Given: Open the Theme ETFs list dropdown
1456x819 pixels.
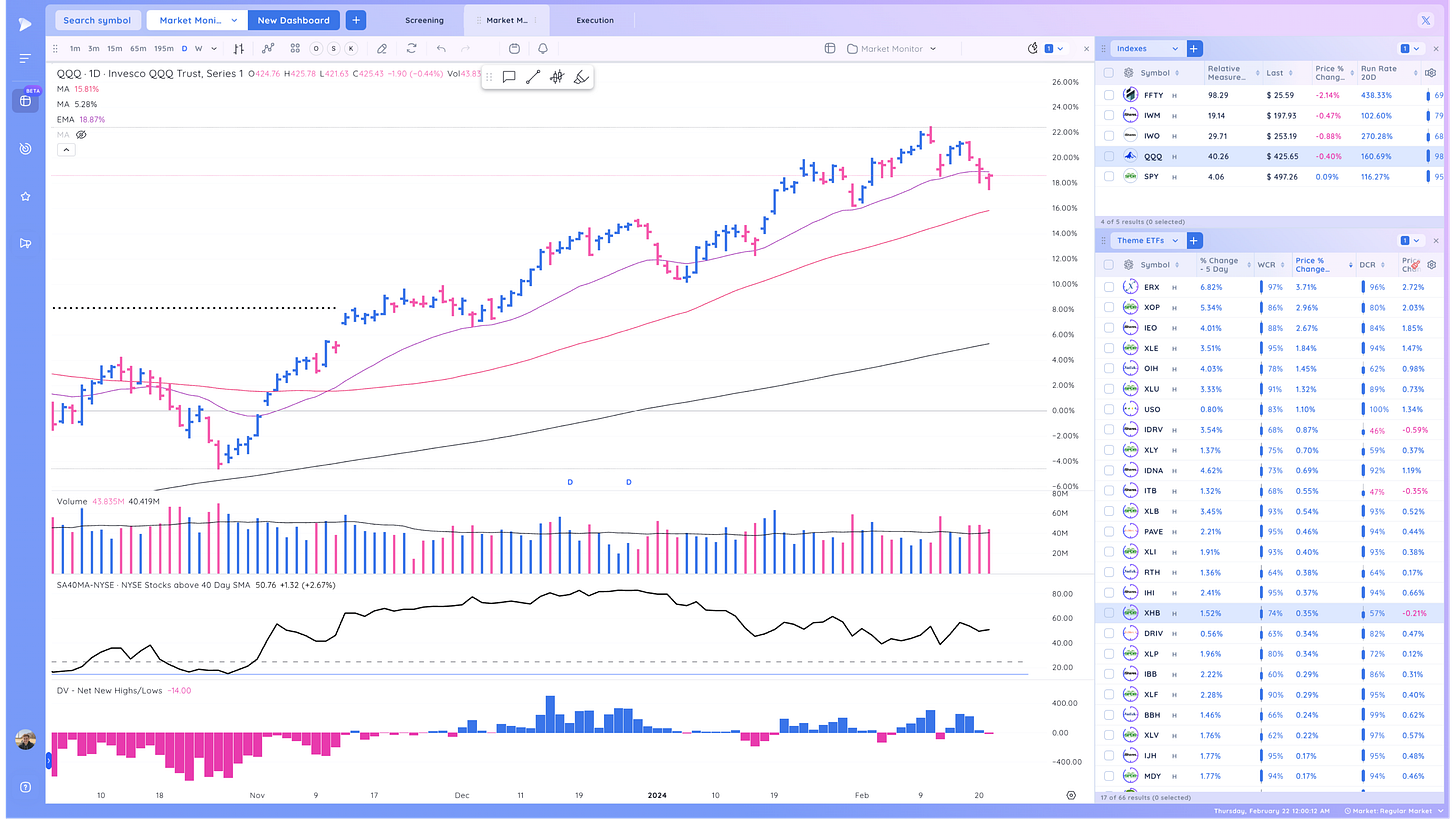Looking at the screenshot, I should [1147, 240].
